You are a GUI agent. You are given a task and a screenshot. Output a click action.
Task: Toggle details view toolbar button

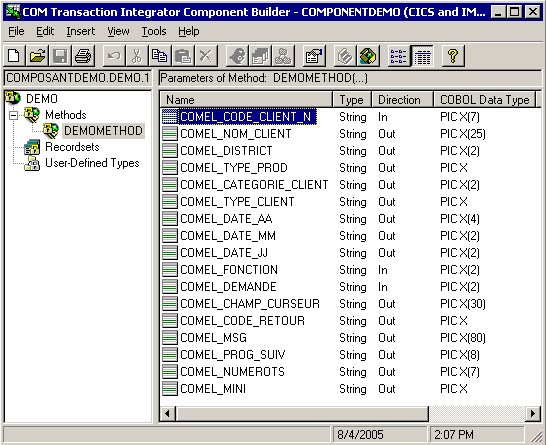[x=422, y=55]
